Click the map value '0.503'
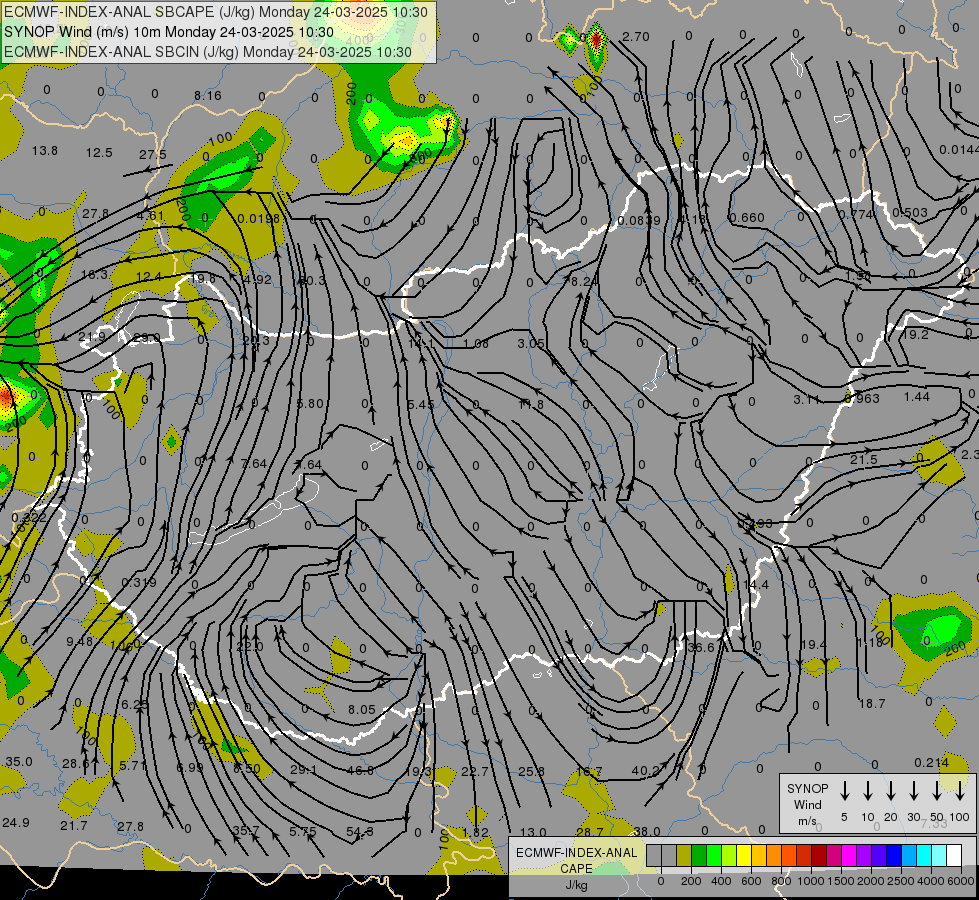Screen dimensions: 979x900 910,212
